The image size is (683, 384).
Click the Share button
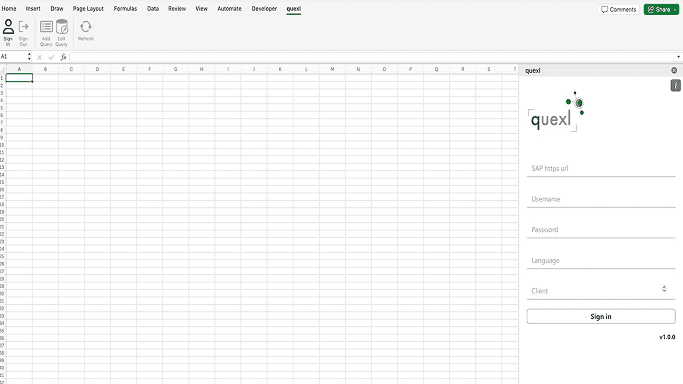(x=661, y=9)
